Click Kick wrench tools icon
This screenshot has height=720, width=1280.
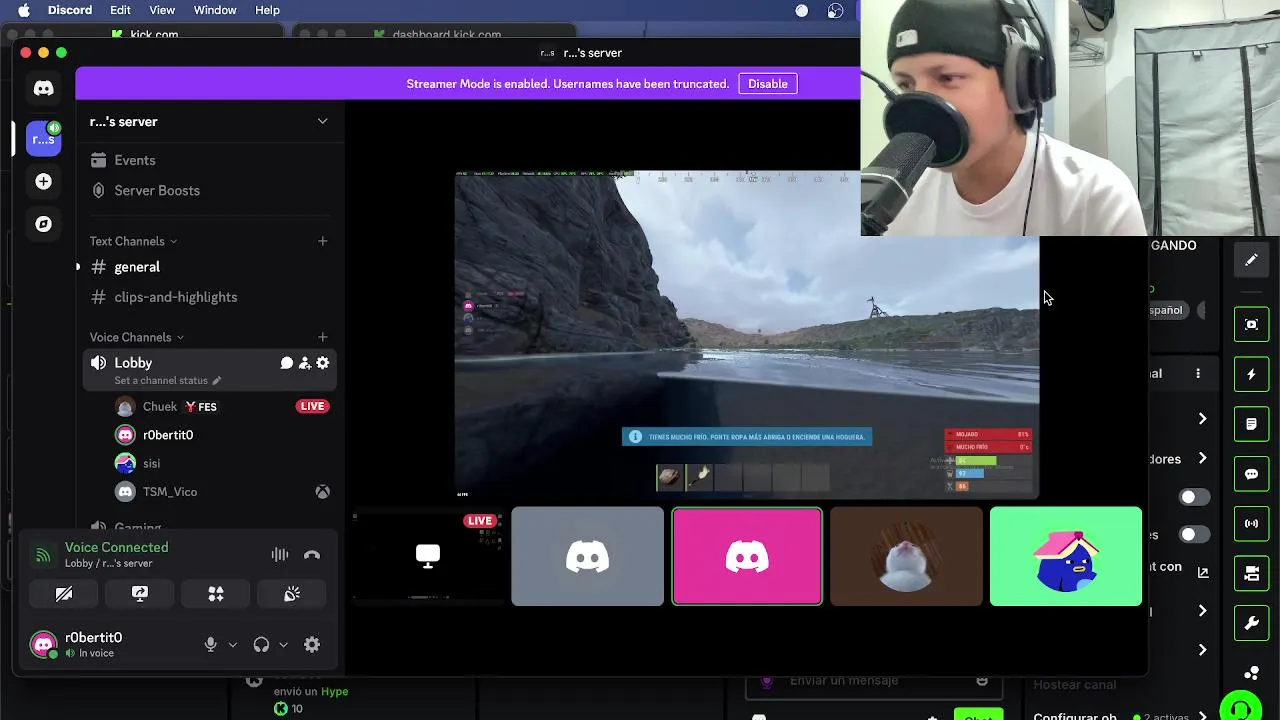(1251, 624)
